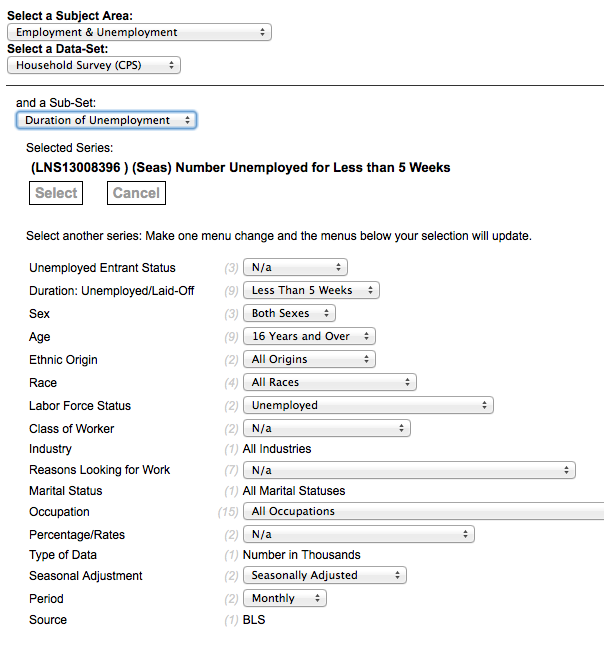Click the Cancel button
This screenshot has height=650, width=604.
tap(136, 193)
